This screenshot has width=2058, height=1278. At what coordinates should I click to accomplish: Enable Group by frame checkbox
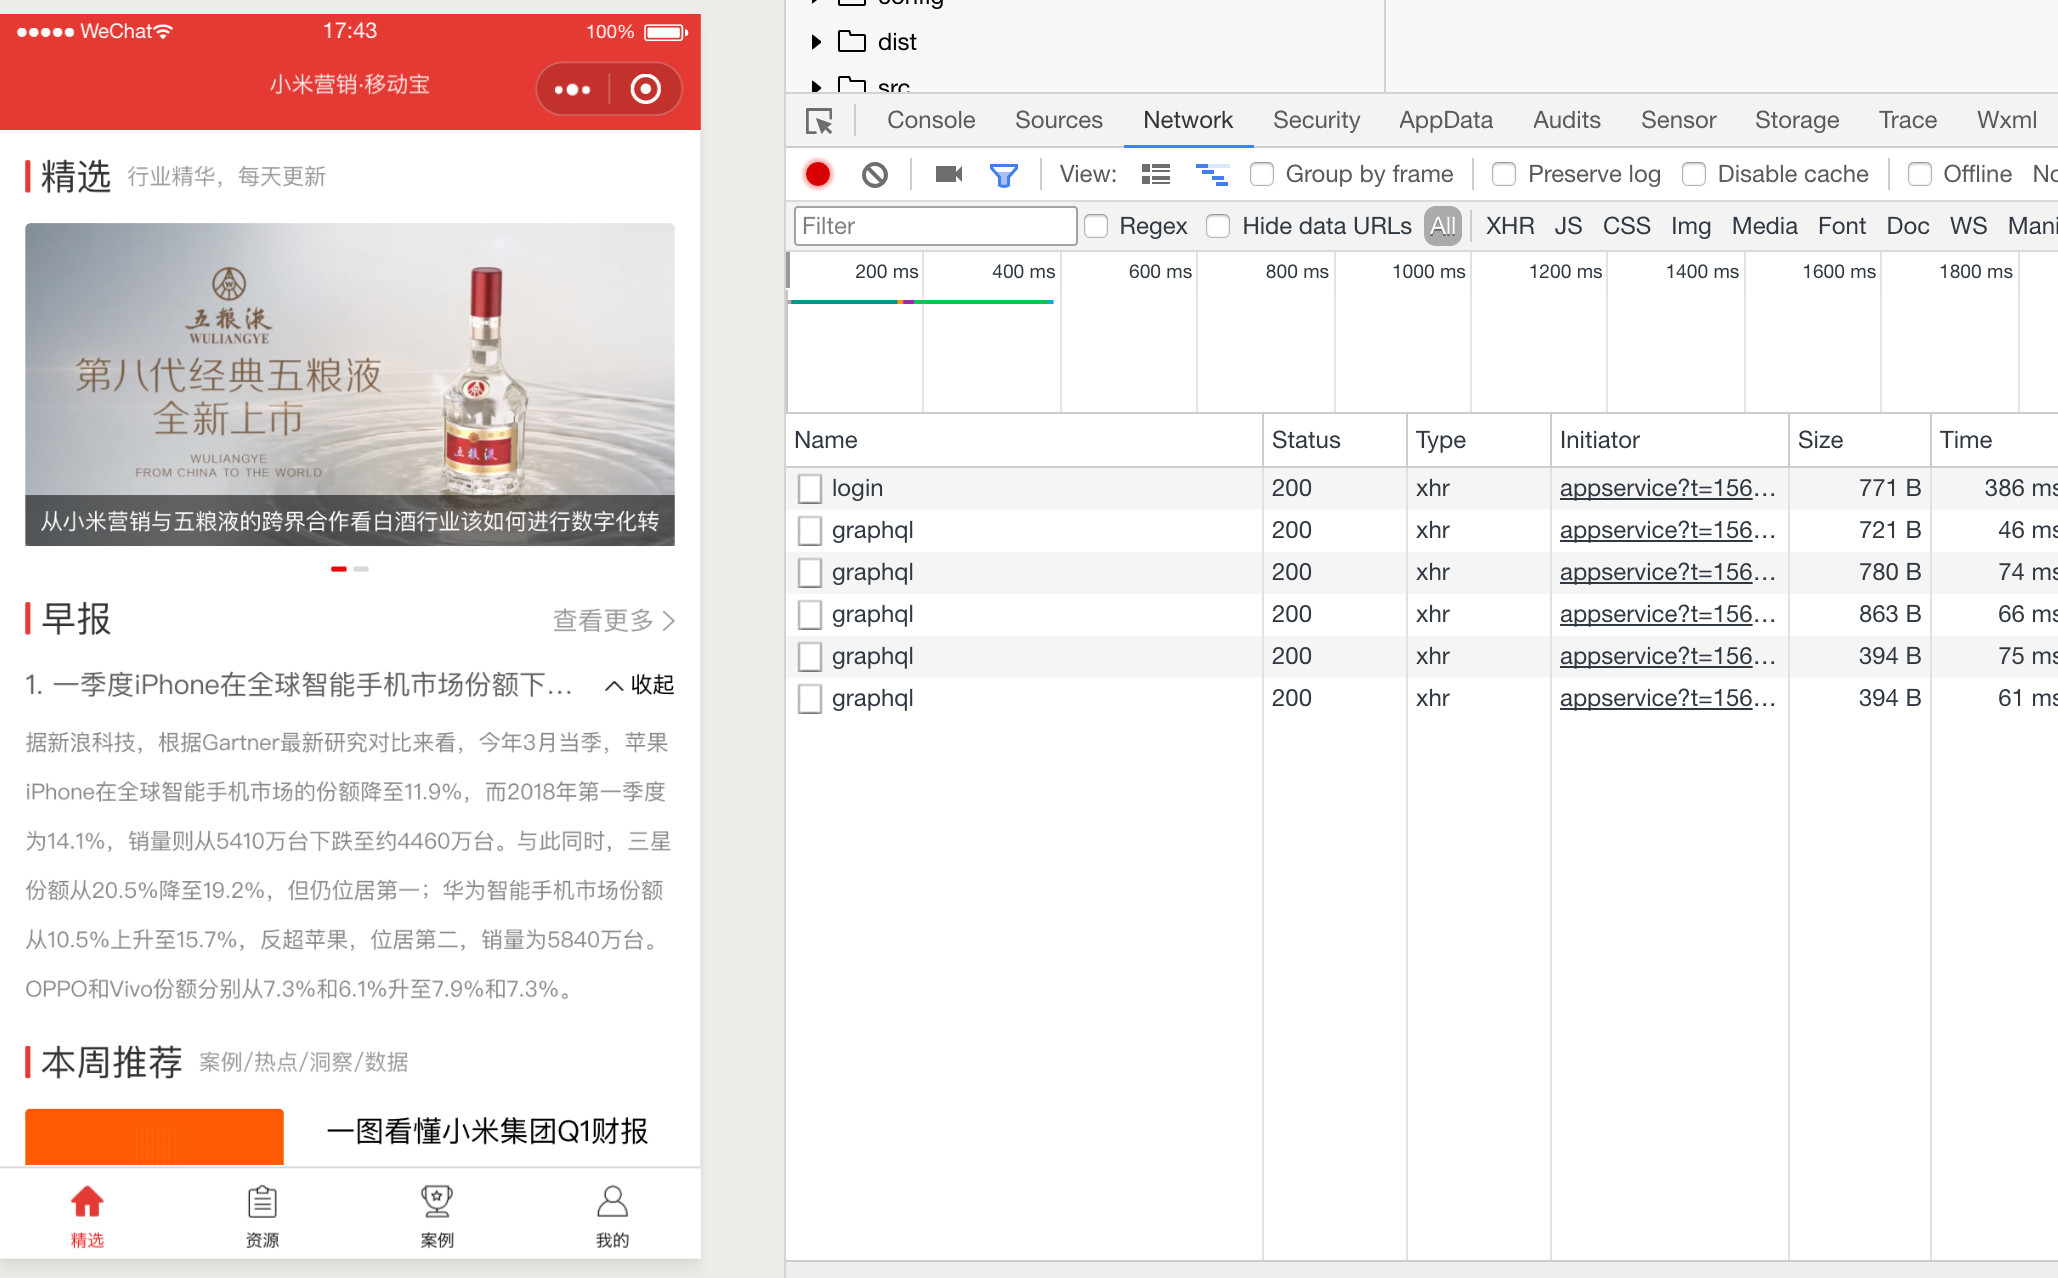click(1262, 174)
